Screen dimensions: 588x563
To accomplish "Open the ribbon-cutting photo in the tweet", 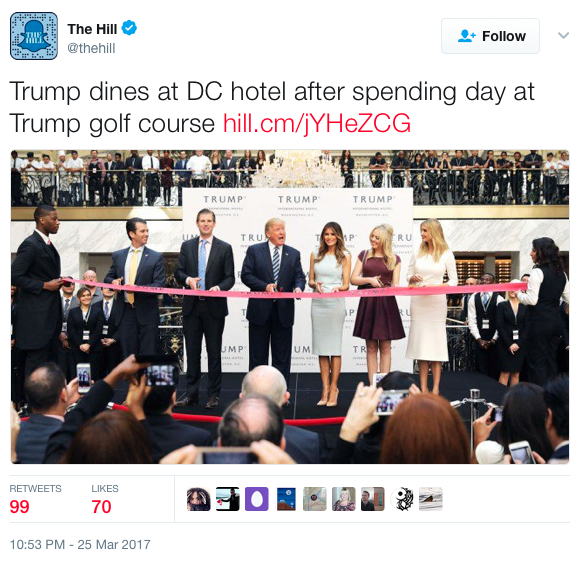I will (290, 307).
